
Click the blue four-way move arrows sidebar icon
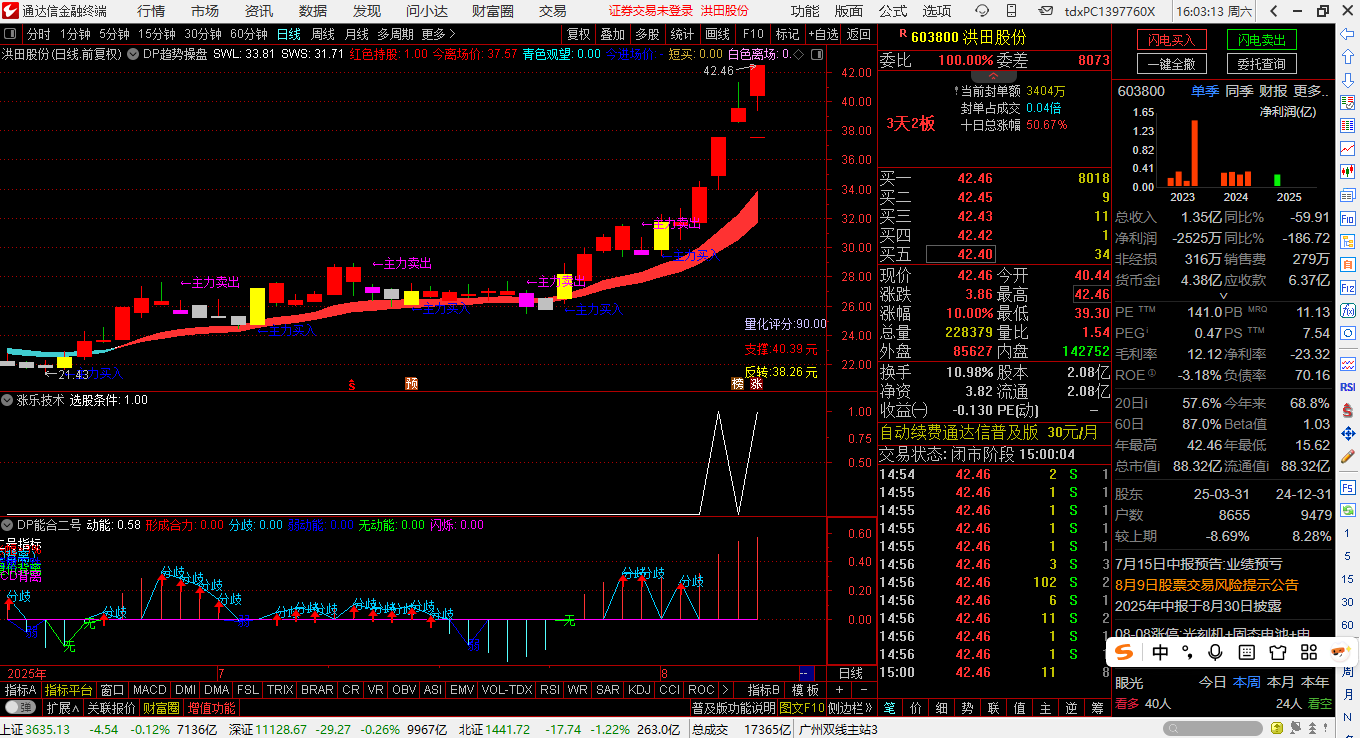pos(1347,433)
